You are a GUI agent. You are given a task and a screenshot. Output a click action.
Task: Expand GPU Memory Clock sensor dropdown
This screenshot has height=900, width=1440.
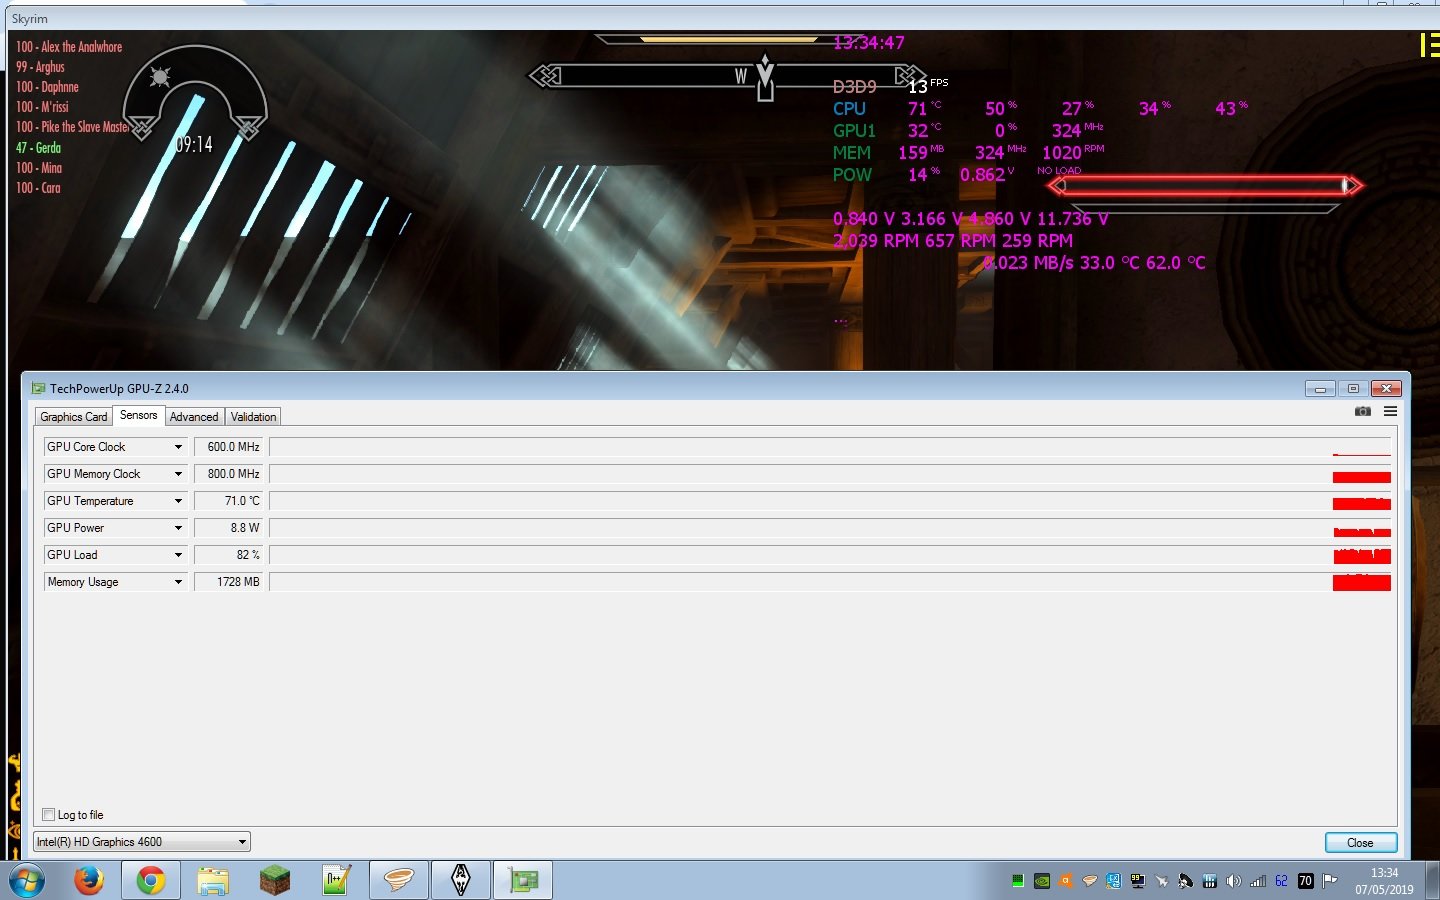pyautogui.click(x=179, y=474)
